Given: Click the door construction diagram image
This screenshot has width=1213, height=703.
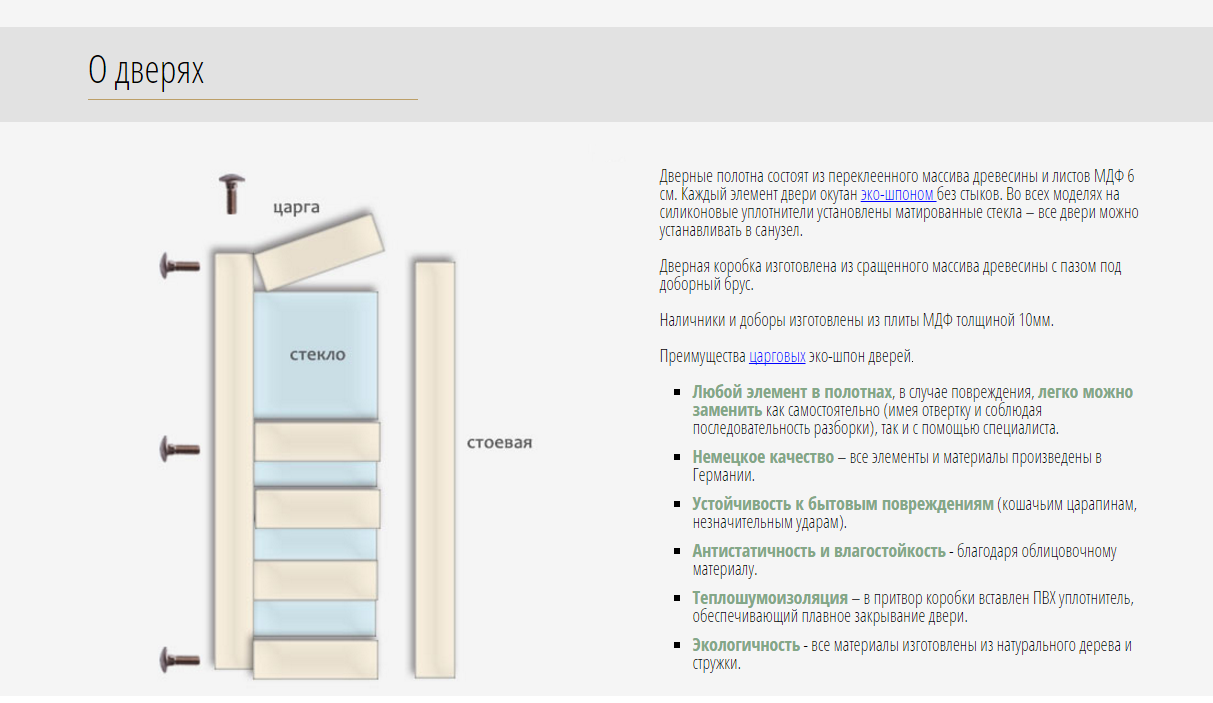Looking at the screenshot, I should coord(347,428).
